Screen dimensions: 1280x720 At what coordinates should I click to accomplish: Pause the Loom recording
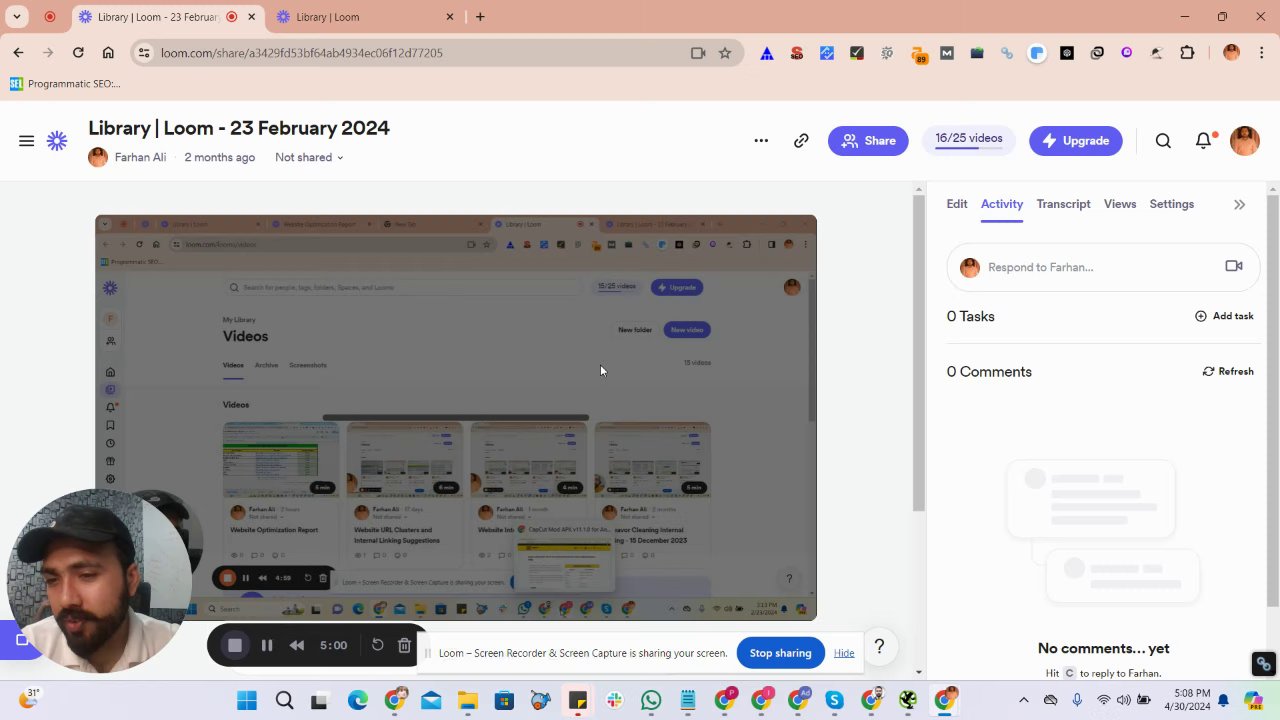(x=267, y=646)
